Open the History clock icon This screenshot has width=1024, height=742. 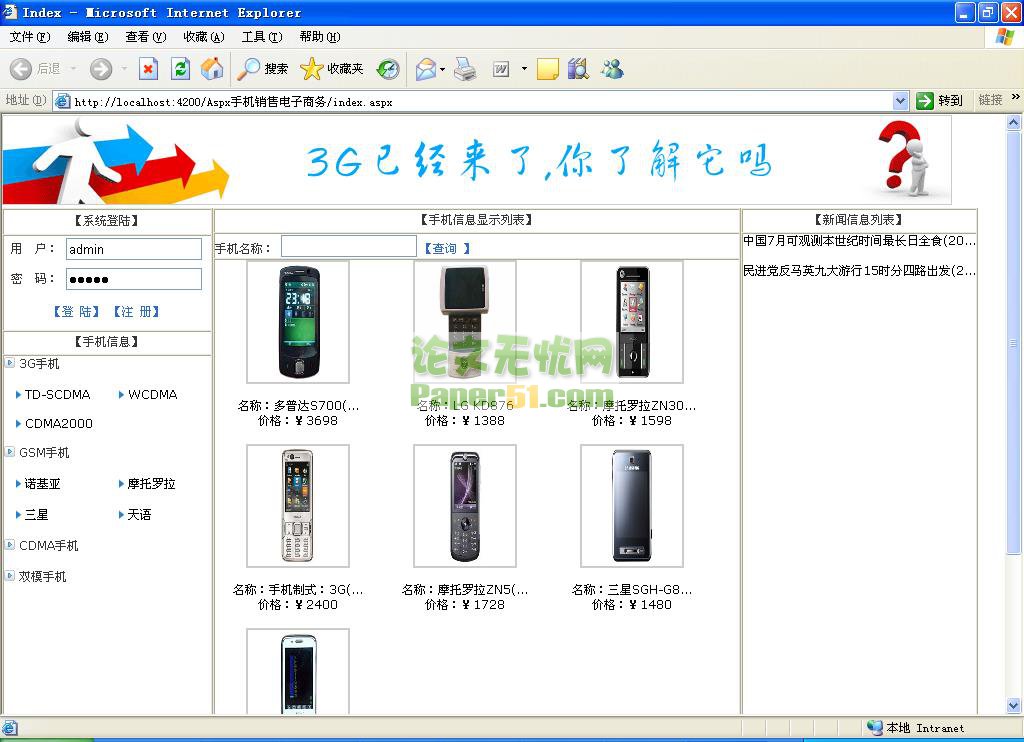pos(388,69)
